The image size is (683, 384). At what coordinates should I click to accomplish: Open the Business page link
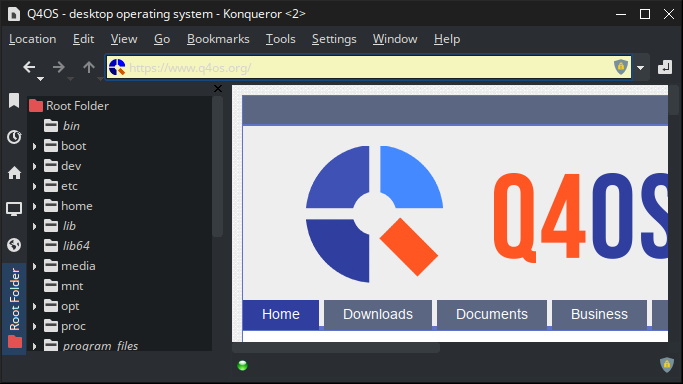[x=599, y=314]
